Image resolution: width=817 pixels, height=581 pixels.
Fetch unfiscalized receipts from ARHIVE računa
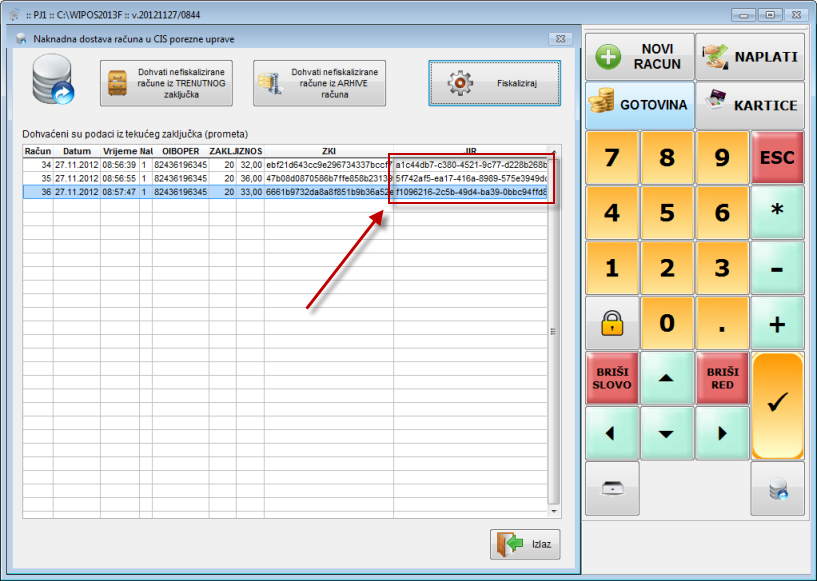point(319,84)
